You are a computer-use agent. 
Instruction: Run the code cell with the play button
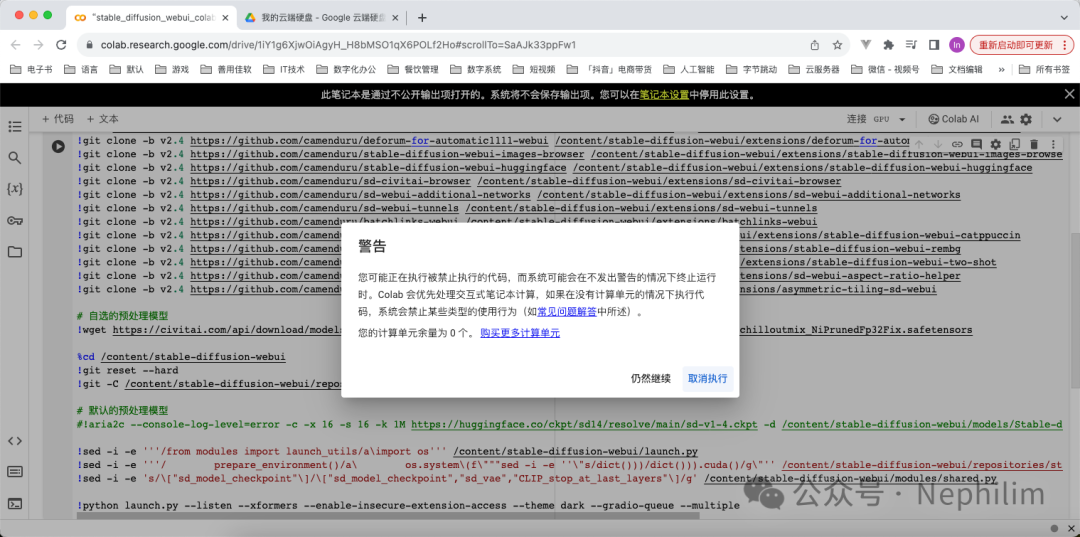point(58,146)
